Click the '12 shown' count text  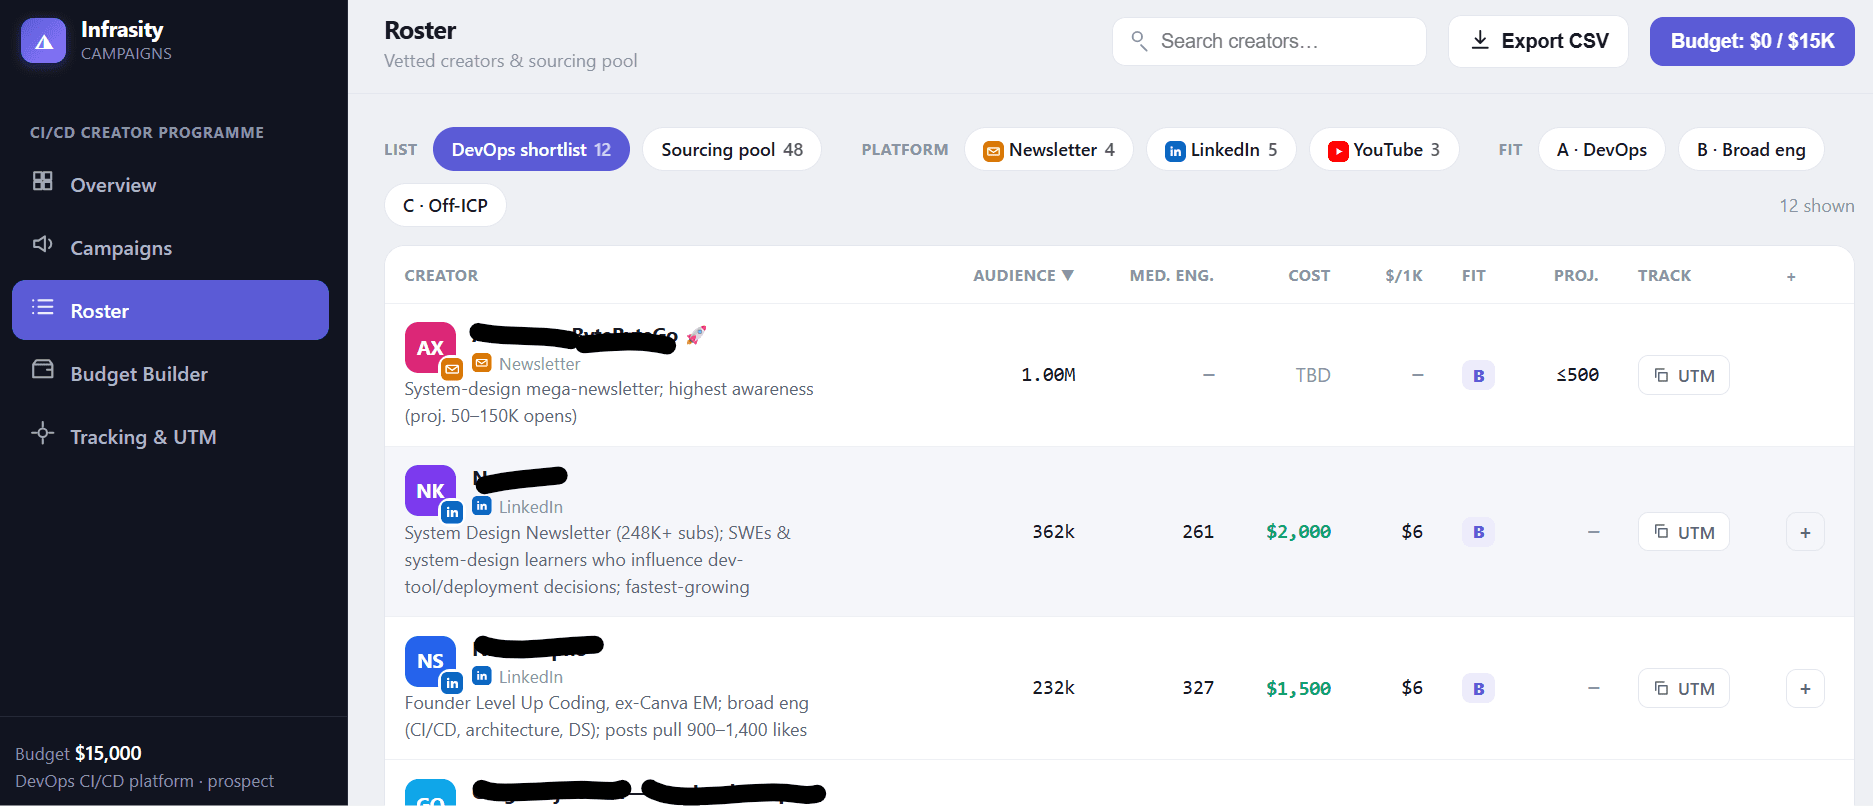(1816, 205)
